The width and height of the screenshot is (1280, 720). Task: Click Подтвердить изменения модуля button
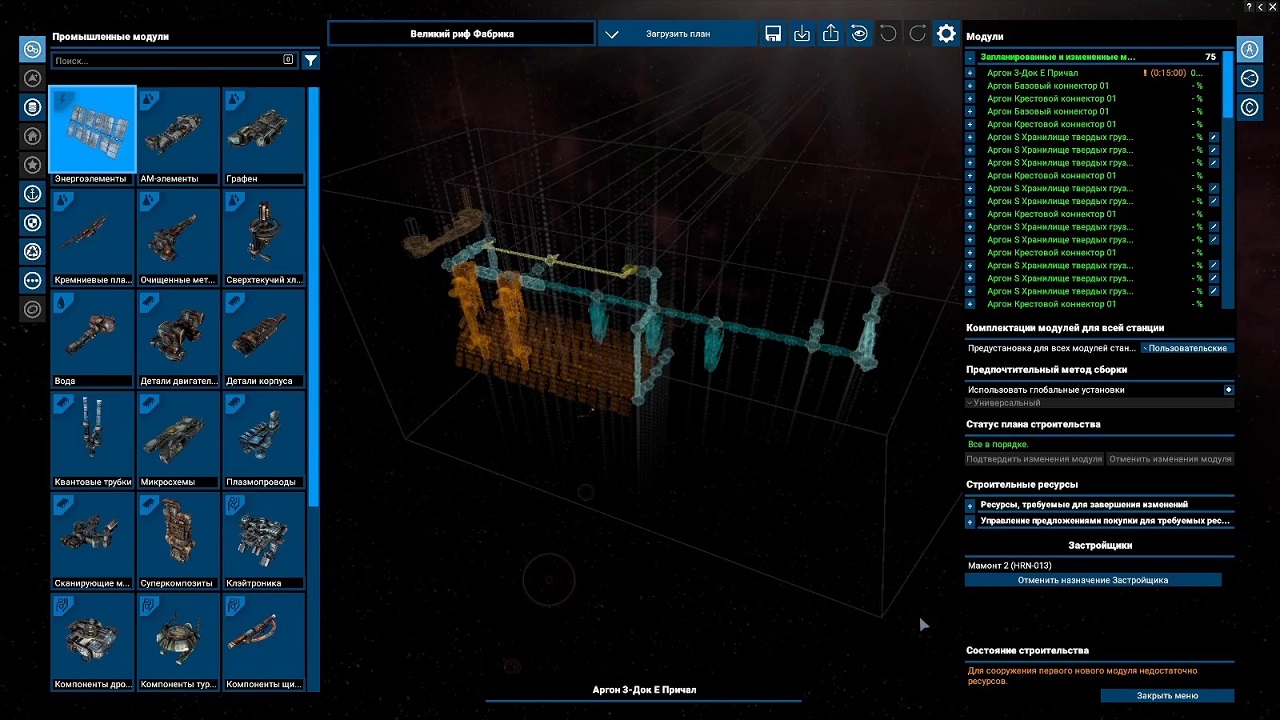pyautogui.click(x=1034, y=459)
